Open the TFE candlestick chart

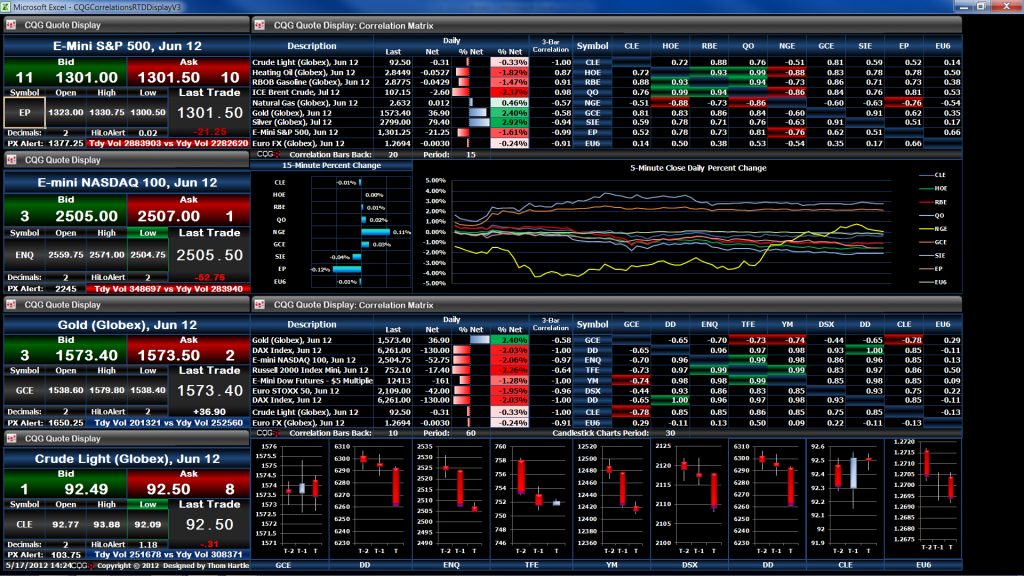pos(531,498)
